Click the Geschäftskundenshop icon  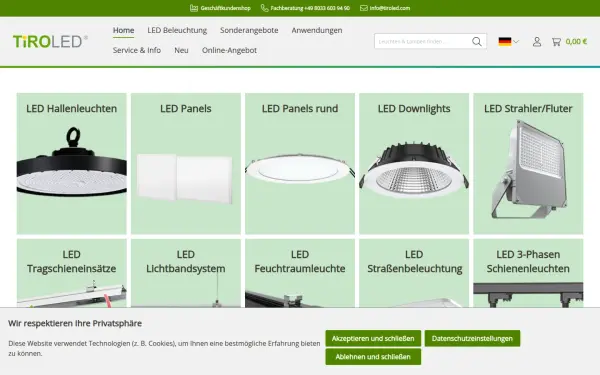(194, 8)
